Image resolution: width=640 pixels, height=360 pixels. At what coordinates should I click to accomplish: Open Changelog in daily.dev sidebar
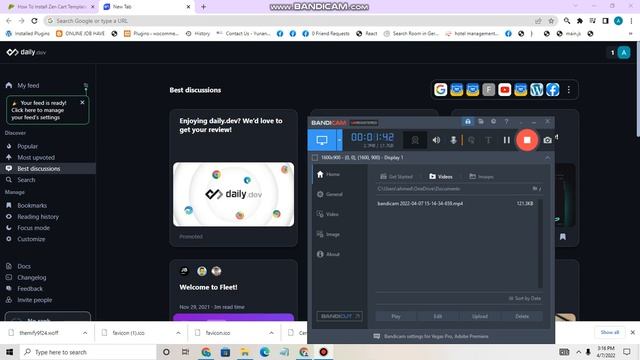(x=31, y=278)
